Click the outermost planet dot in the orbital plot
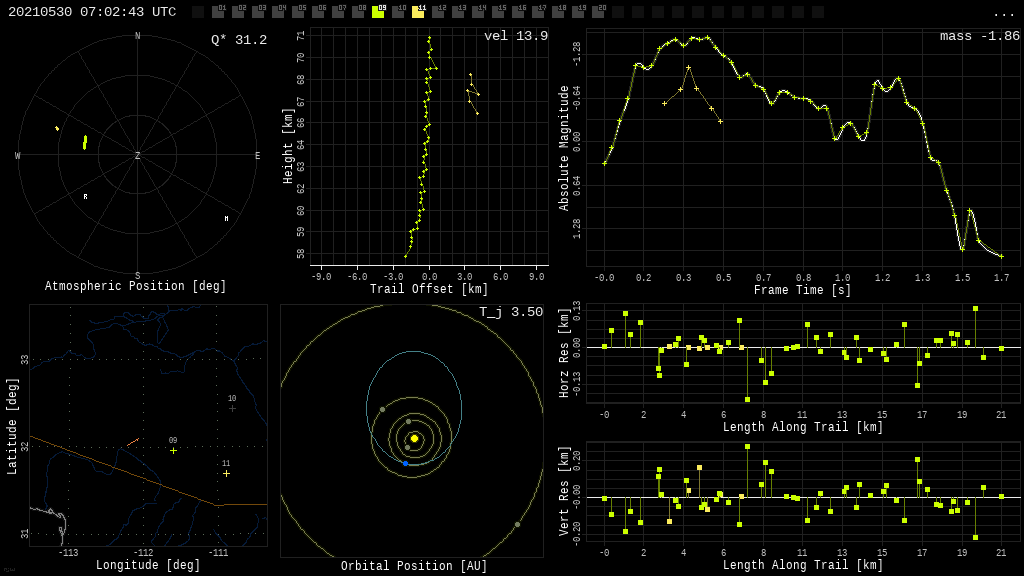 coord(517,524)
